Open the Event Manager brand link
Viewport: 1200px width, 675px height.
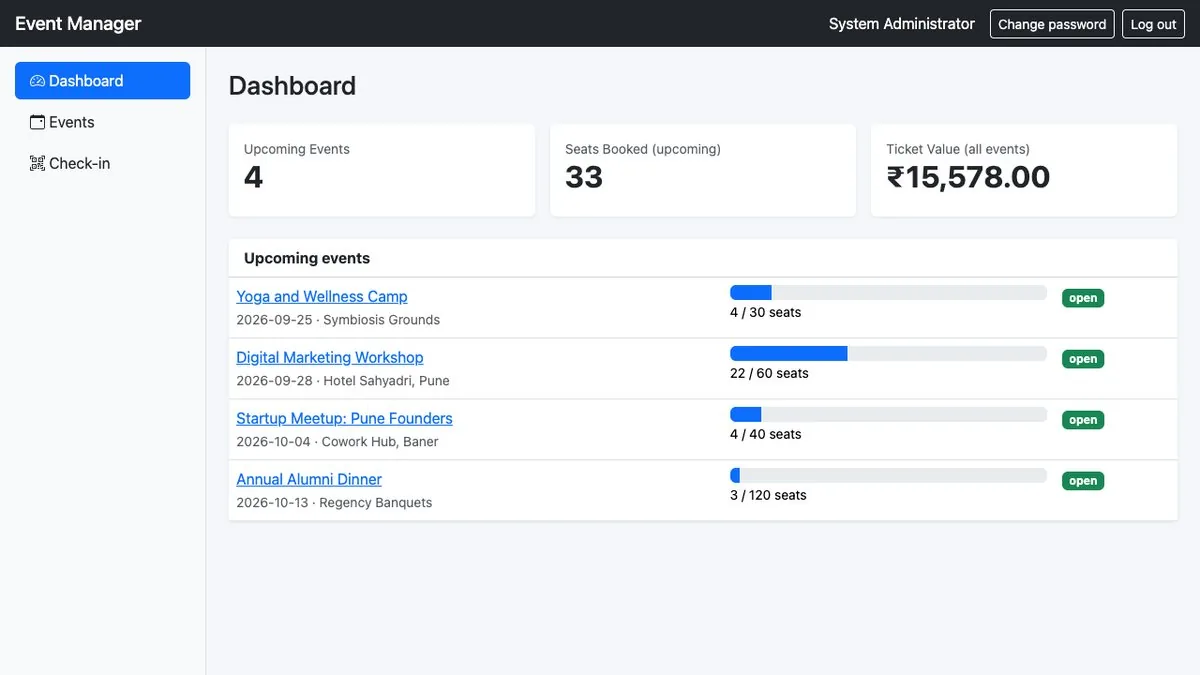tap(78, 23)
